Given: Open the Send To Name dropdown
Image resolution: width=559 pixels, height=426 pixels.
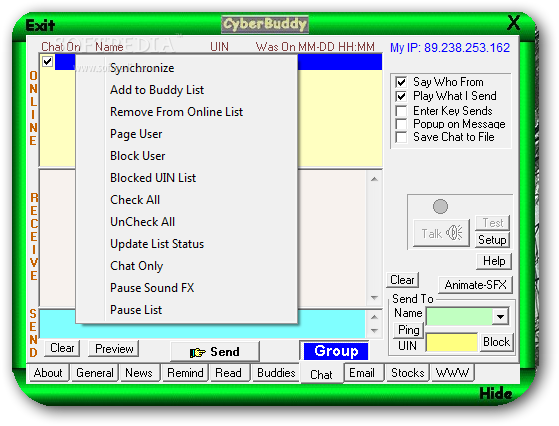Looking at the screenshot, I should click(x=501, y=317).
